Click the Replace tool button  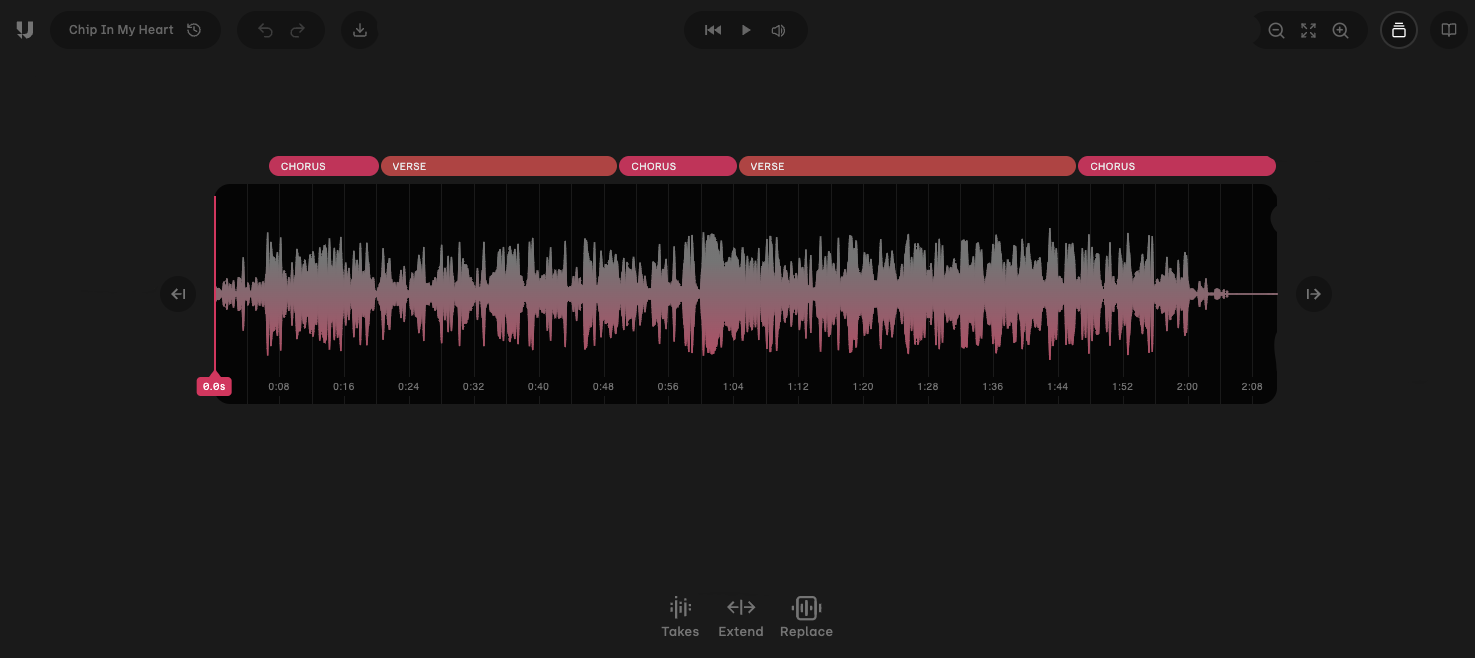(x=806, y=617)
